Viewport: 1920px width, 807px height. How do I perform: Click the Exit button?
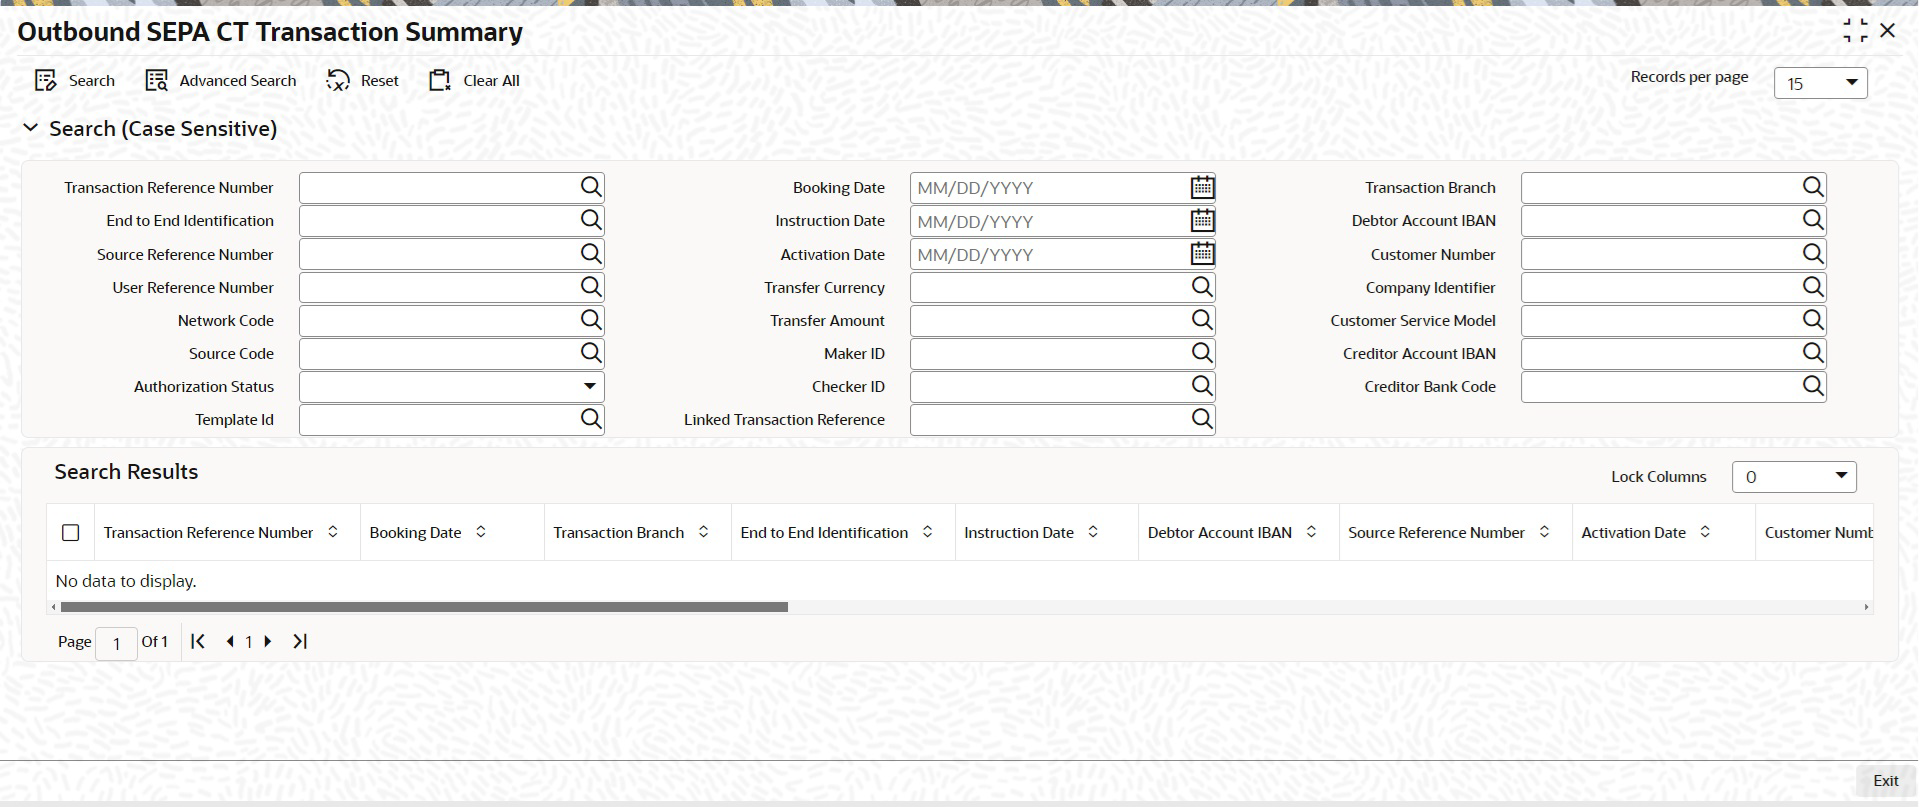click(x=1885, y=781)
